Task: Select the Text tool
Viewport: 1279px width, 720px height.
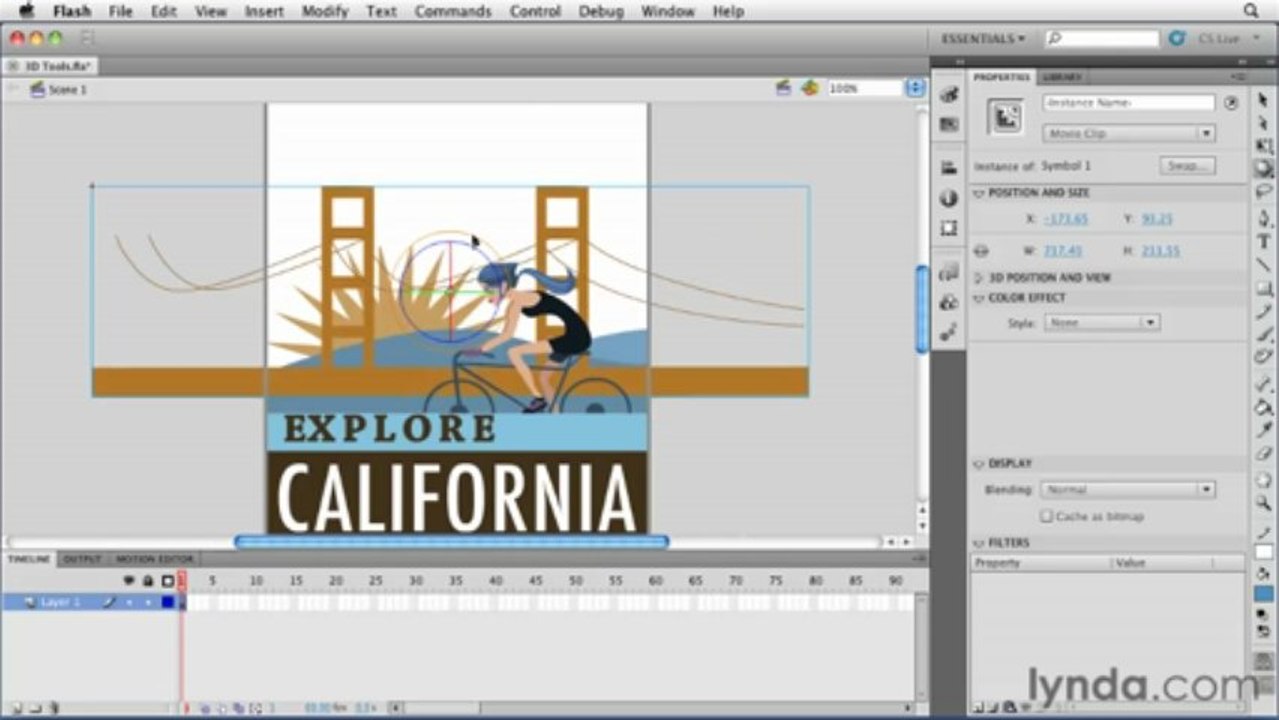Action: [1264, 242]
